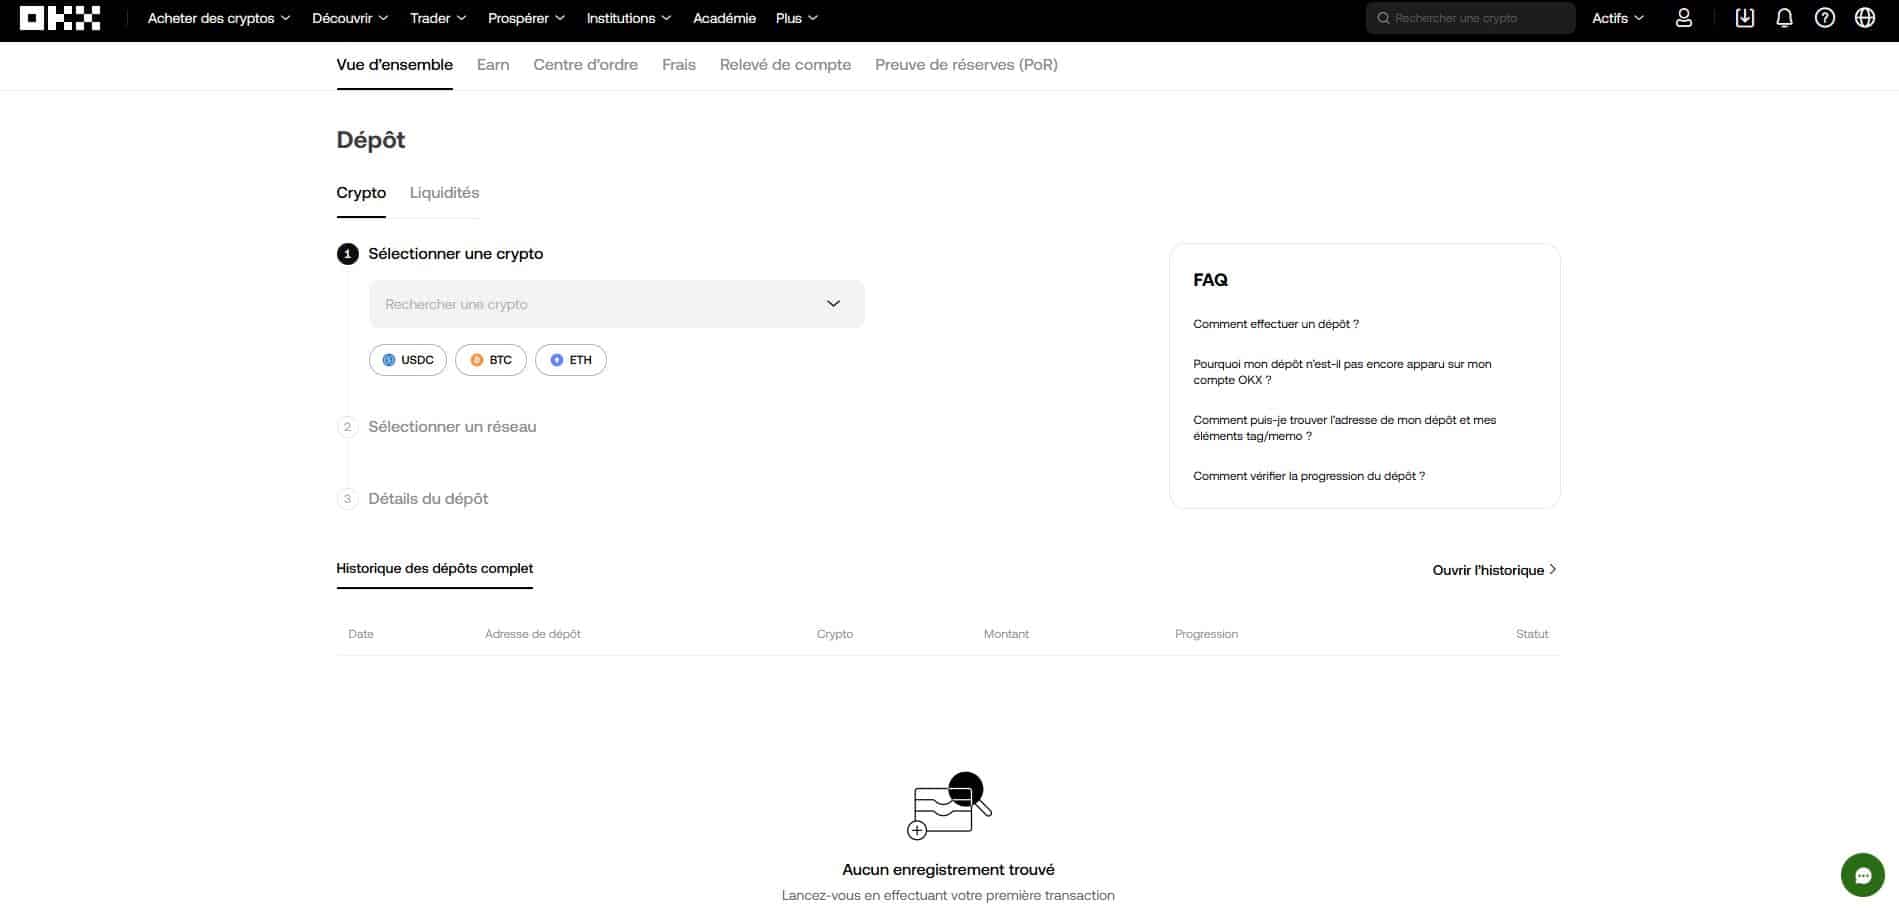Select Historique des dépôts complet tab
The image size is (1899, 910).
pos(434,568)
